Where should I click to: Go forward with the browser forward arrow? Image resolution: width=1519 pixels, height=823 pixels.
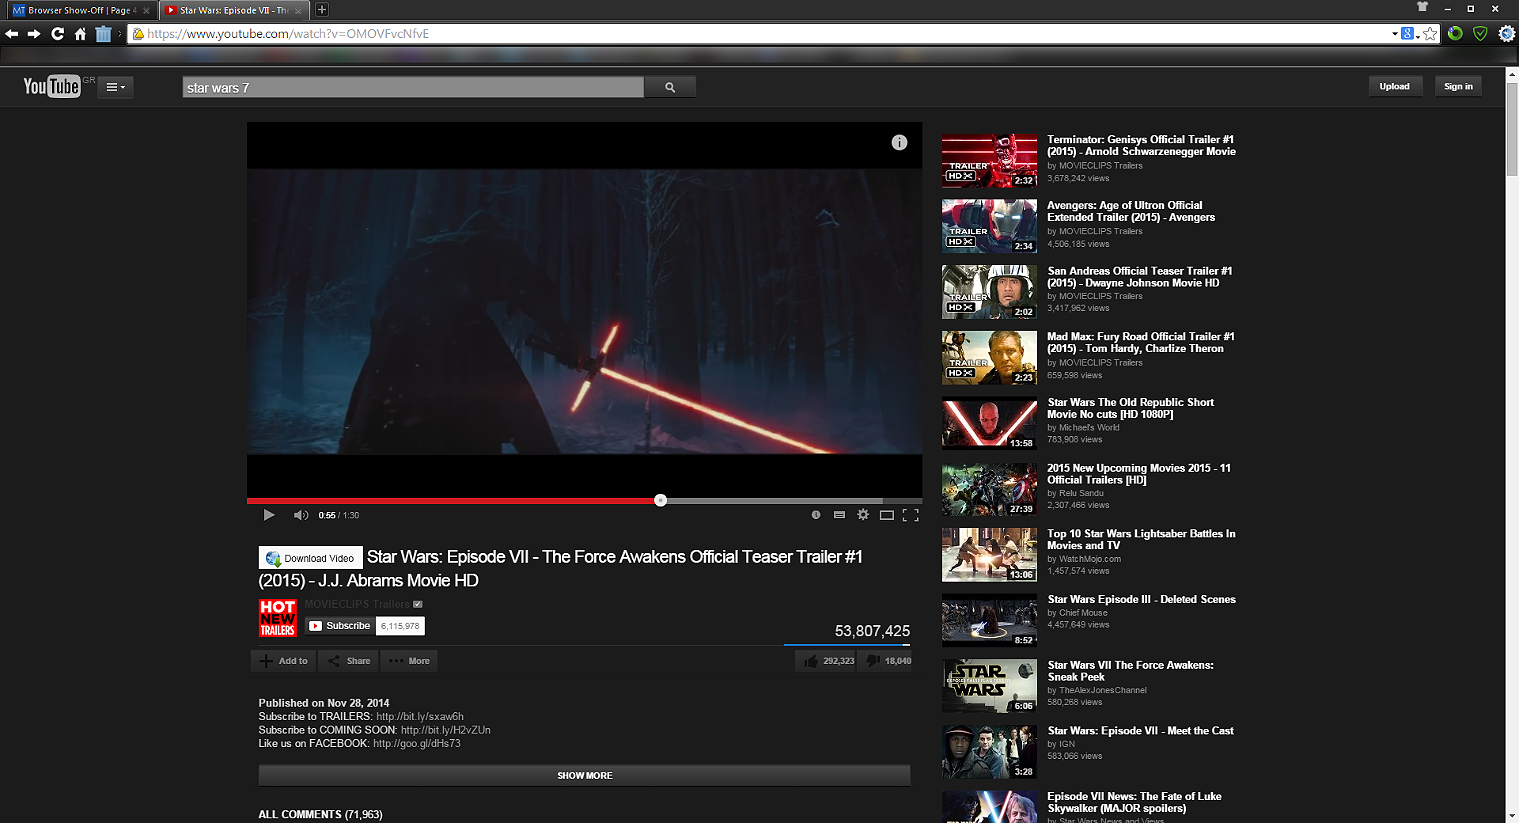pos(34,34)
